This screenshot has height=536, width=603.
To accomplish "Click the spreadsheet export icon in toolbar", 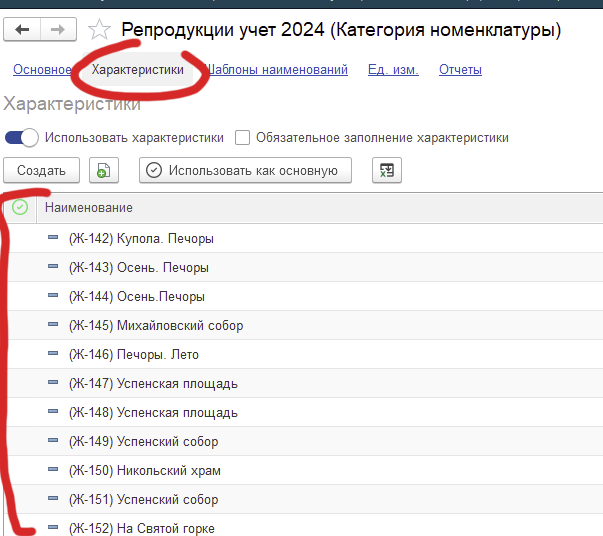I will 386,171.
